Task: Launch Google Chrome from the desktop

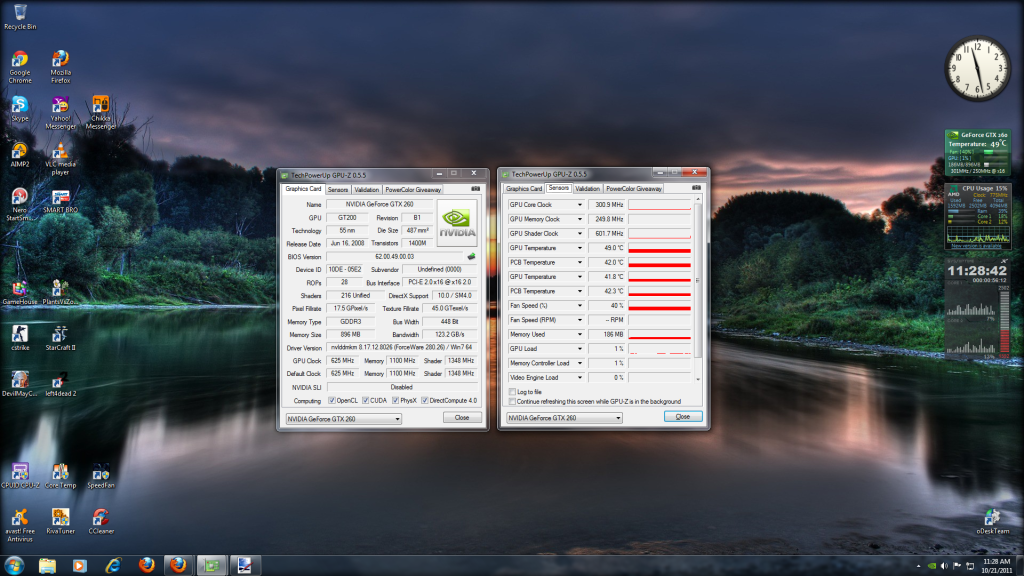Action: (20, 67)
